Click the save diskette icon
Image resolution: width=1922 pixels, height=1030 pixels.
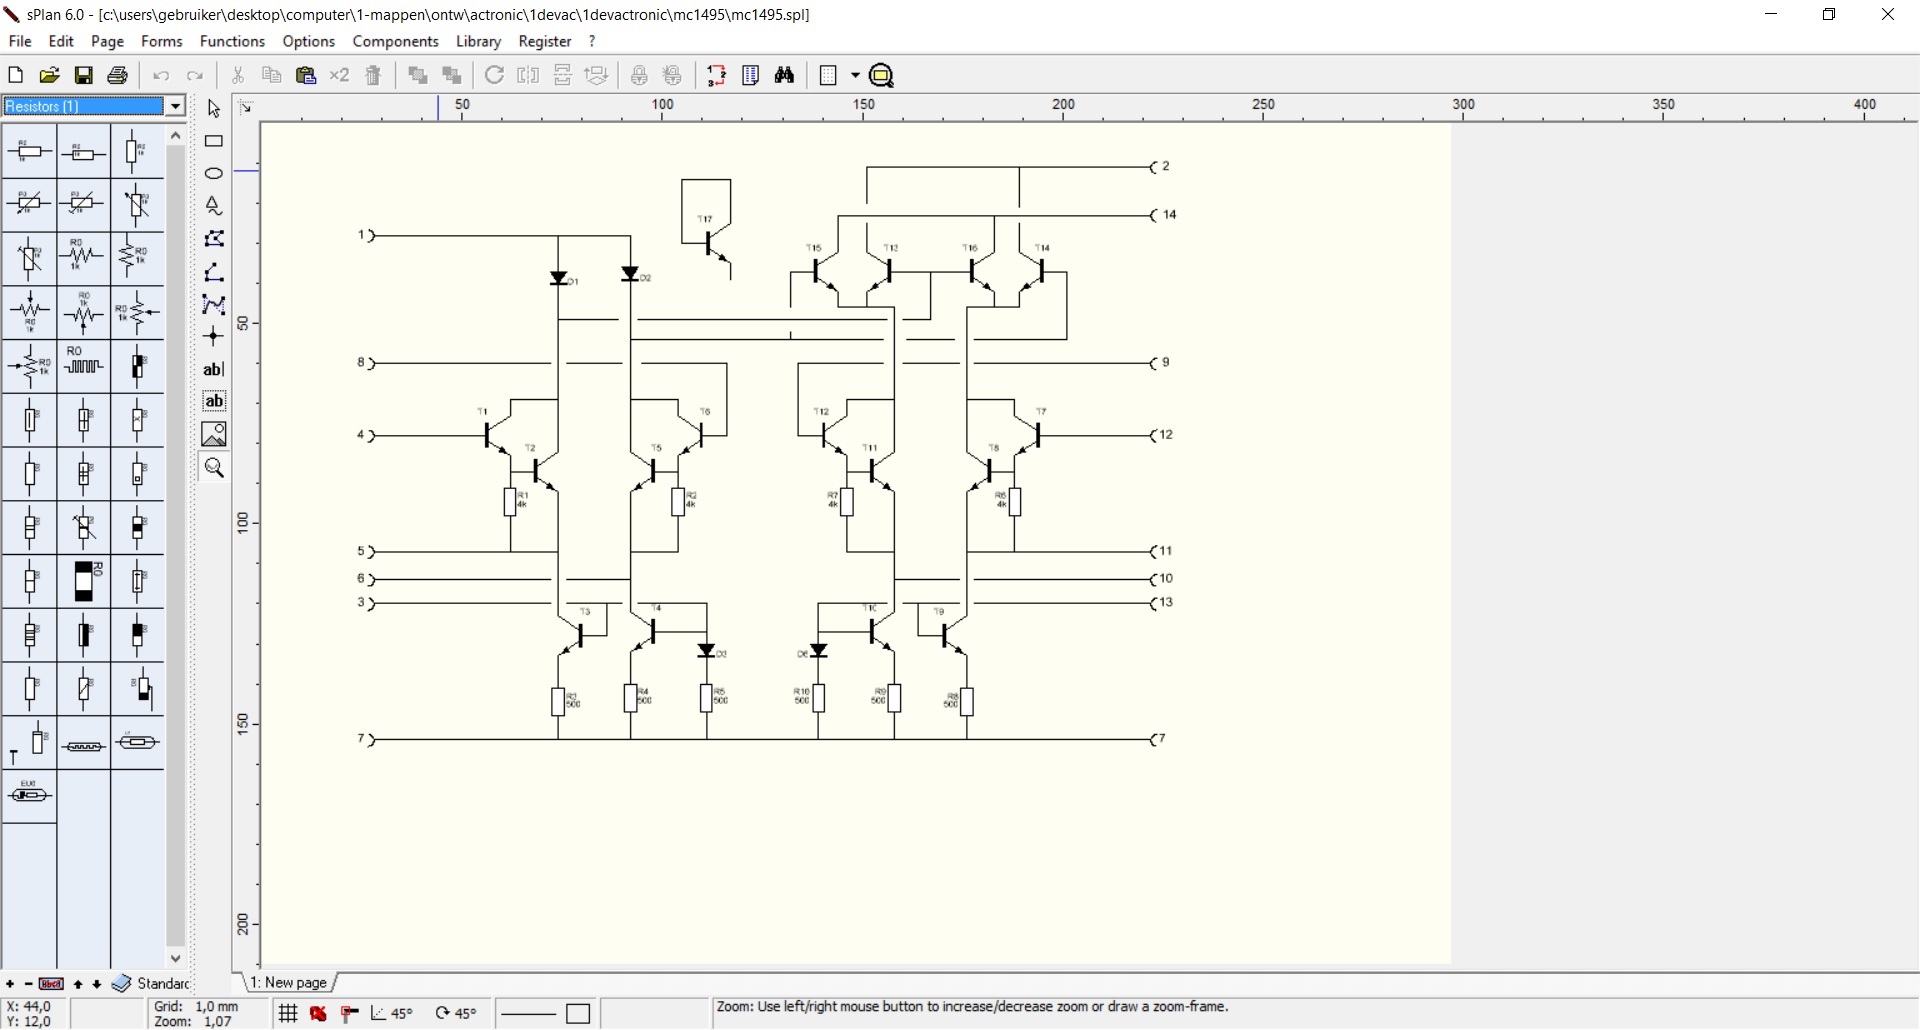84,75
